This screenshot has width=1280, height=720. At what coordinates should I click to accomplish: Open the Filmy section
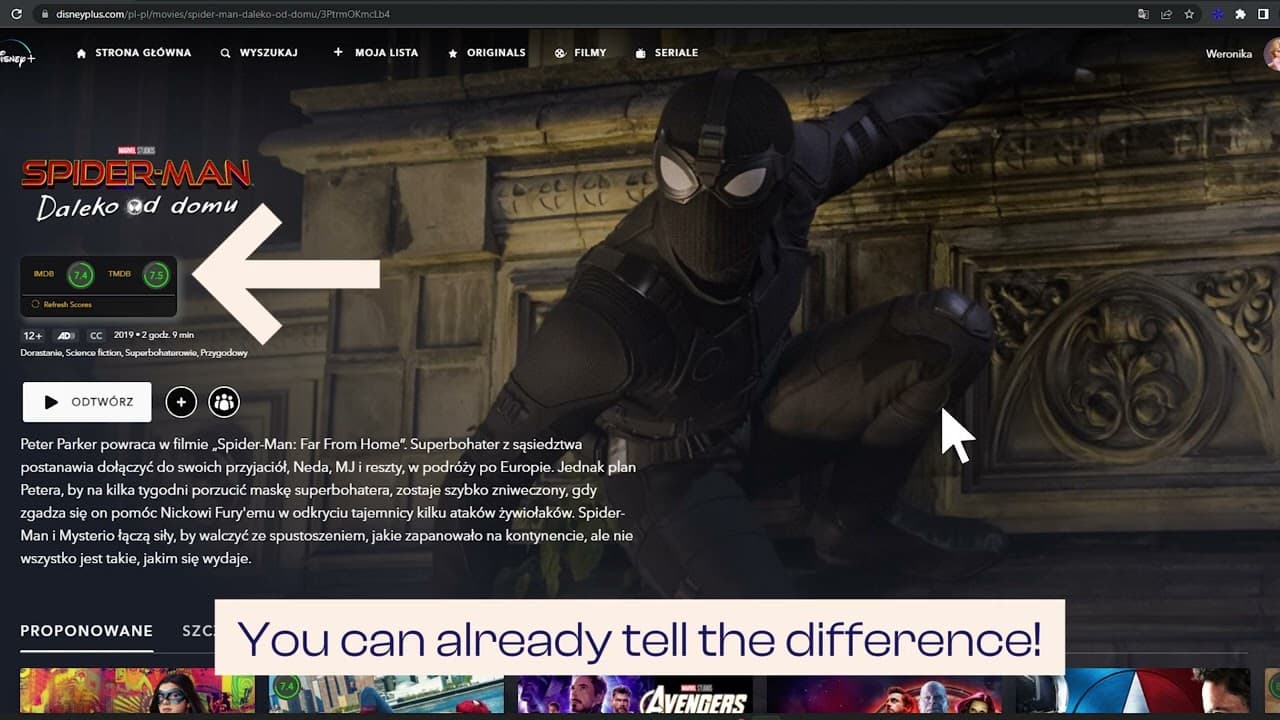[580, 53]
